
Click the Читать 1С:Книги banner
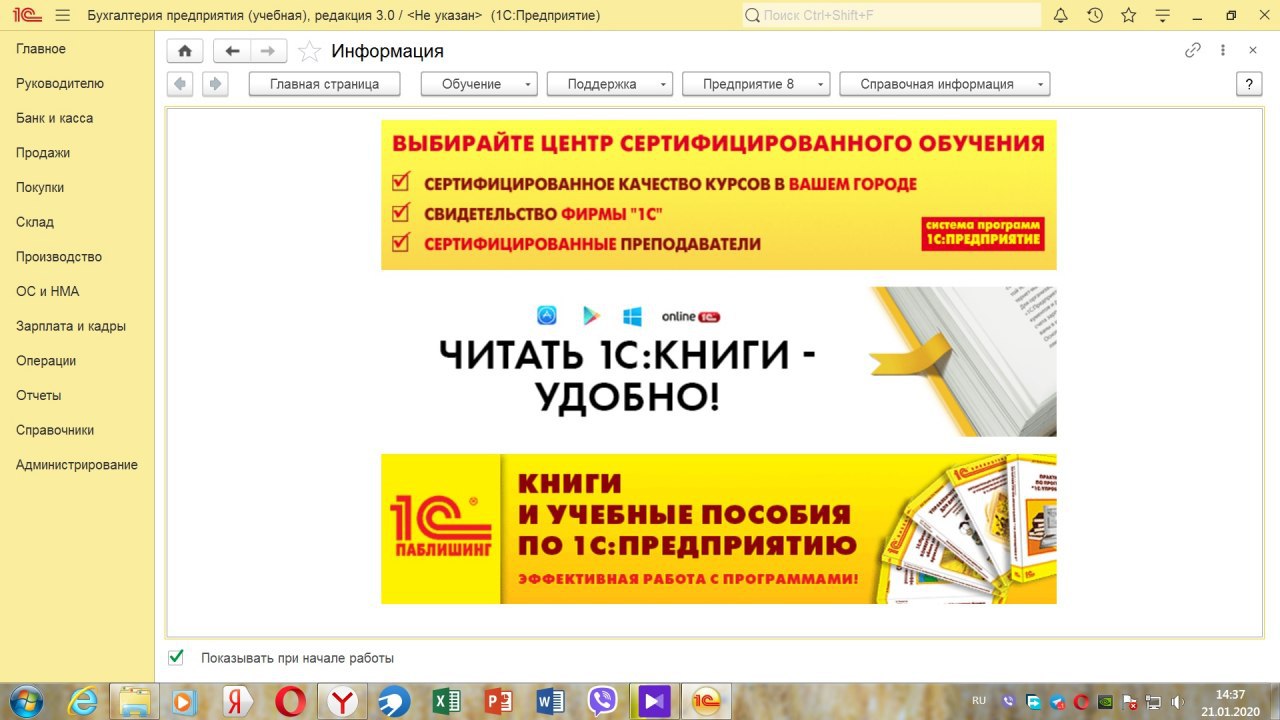[718, 362]
